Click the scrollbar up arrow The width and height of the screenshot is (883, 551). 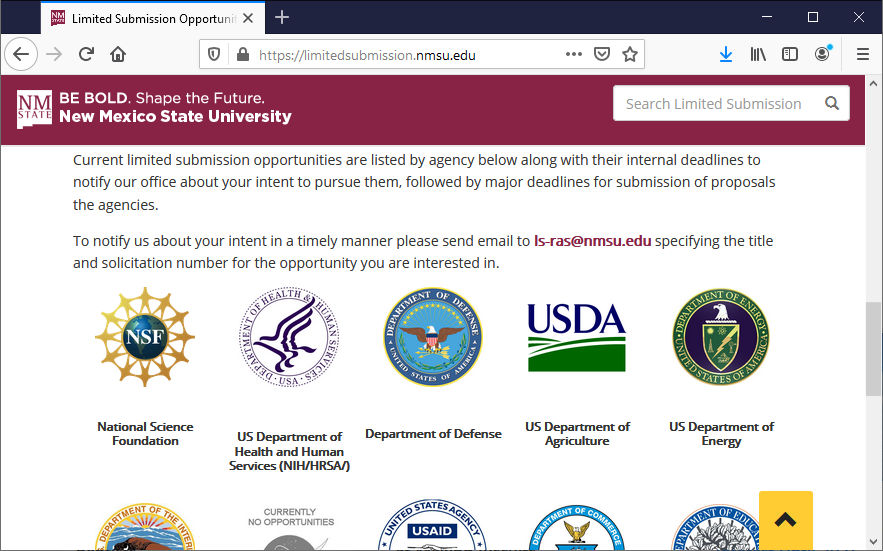(873, 83)
